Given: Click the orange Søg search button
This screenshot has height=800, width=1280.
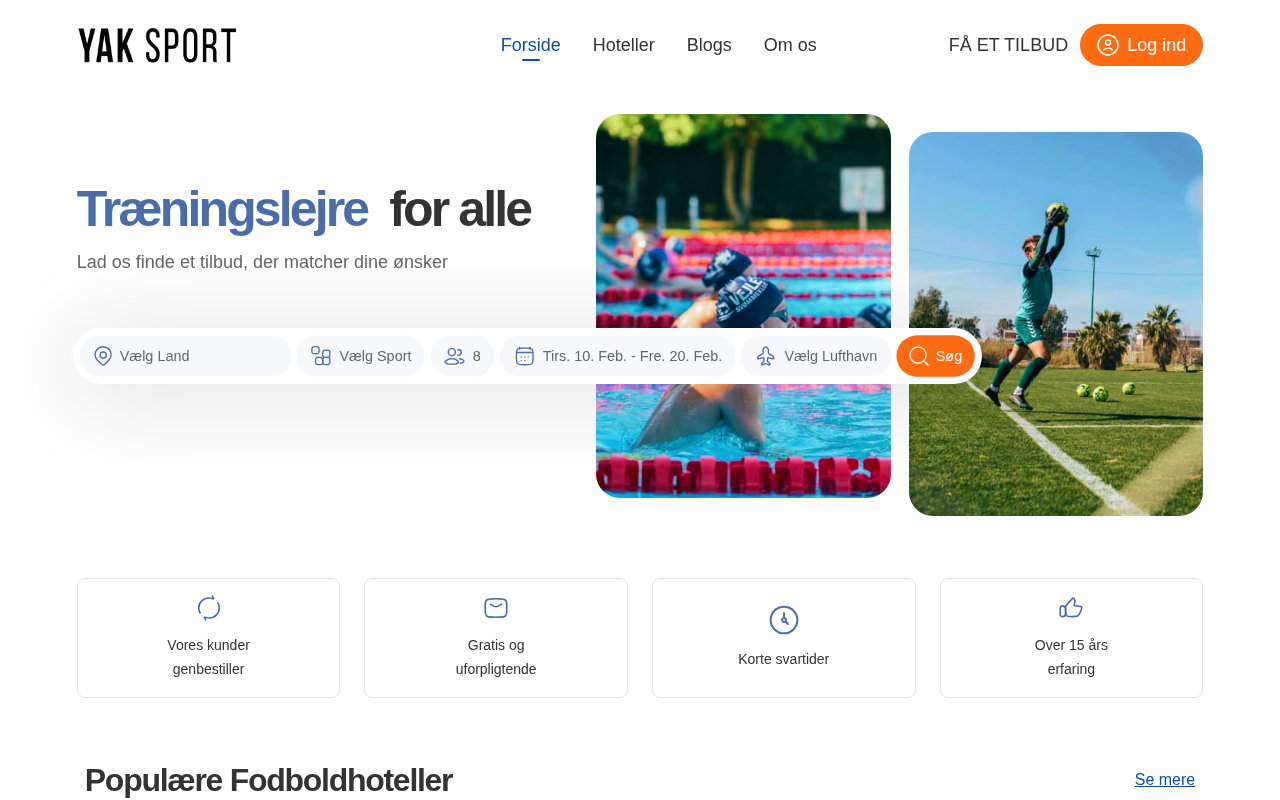Looking at the screenshot, I should pos(936,356).
